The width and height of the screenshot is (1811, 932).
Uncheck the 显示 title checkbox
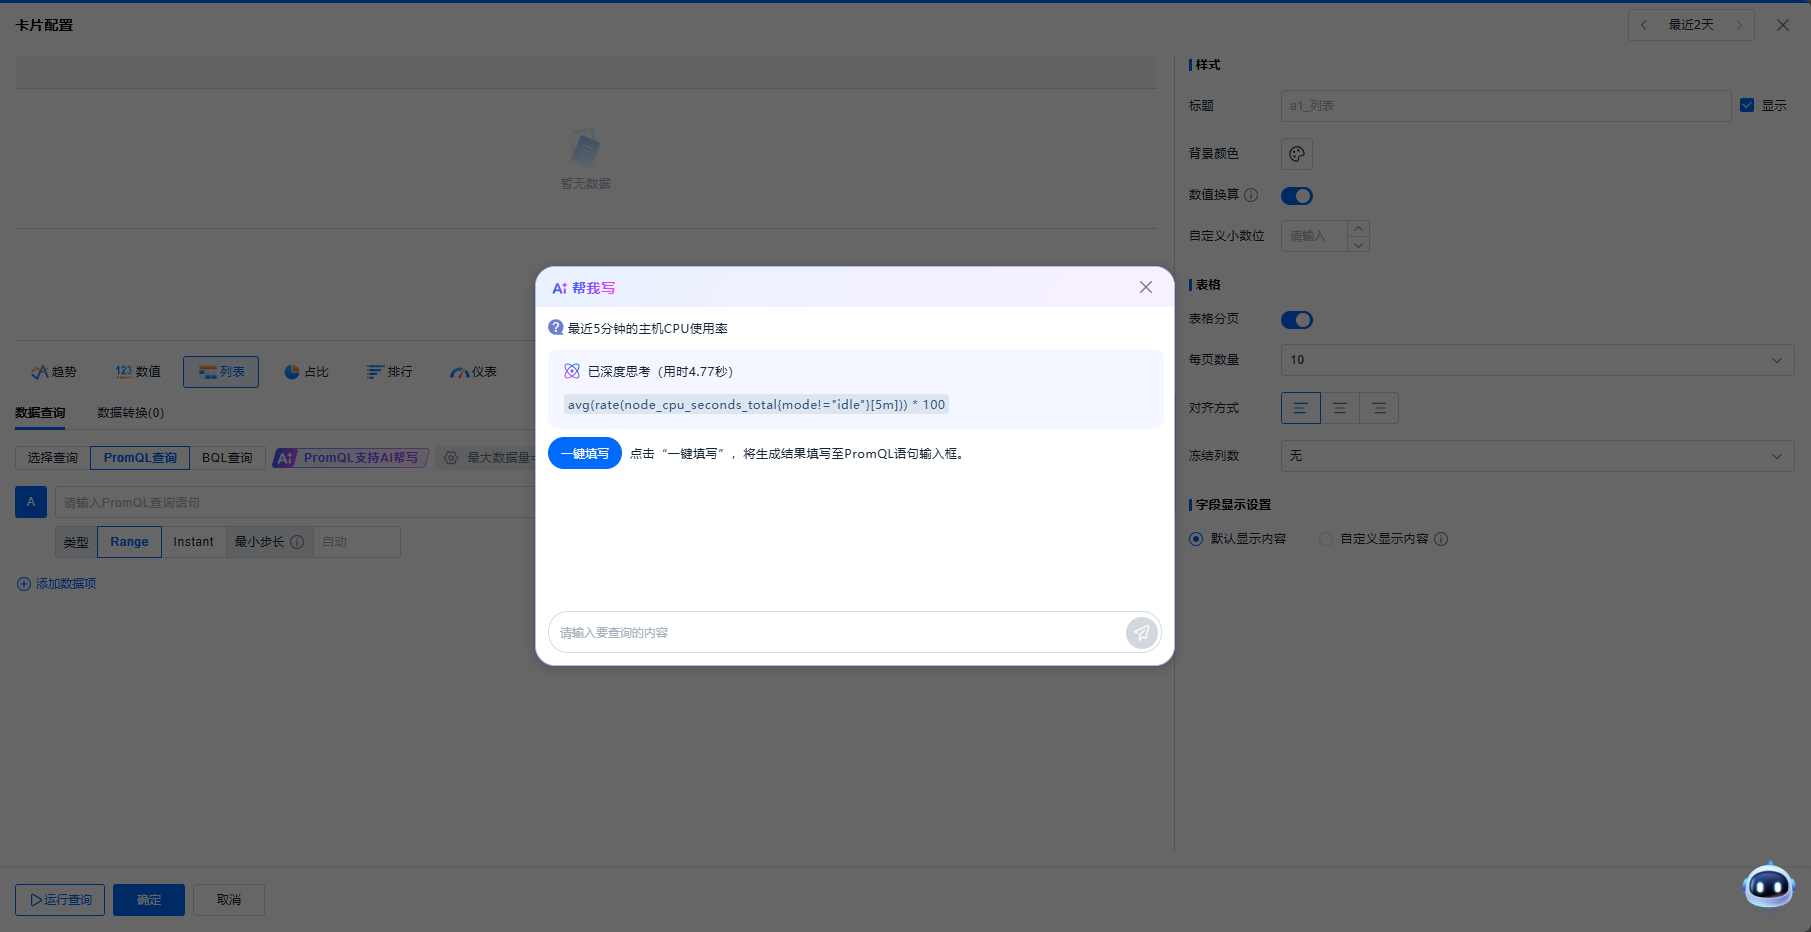click(x=1747, y=105)
